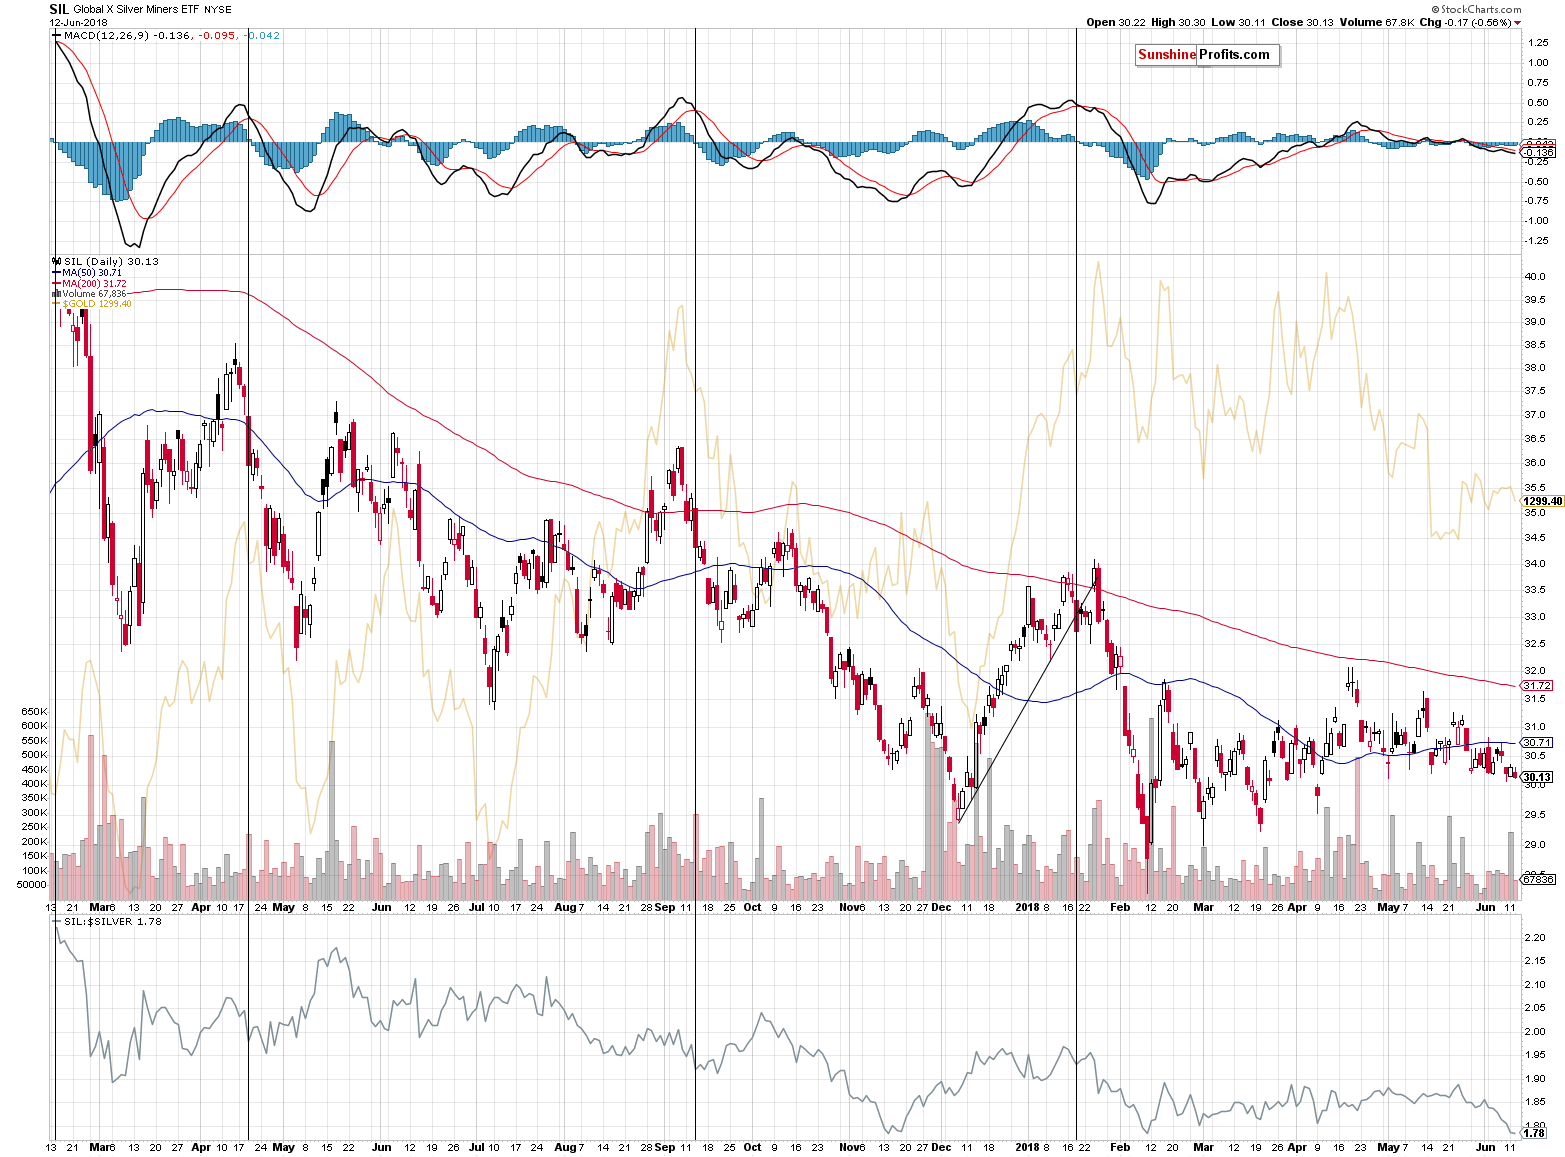Click the blue 30.71 price tag on right axis
Viewport: 1565px width, 1157px height.
(1537, 742)
